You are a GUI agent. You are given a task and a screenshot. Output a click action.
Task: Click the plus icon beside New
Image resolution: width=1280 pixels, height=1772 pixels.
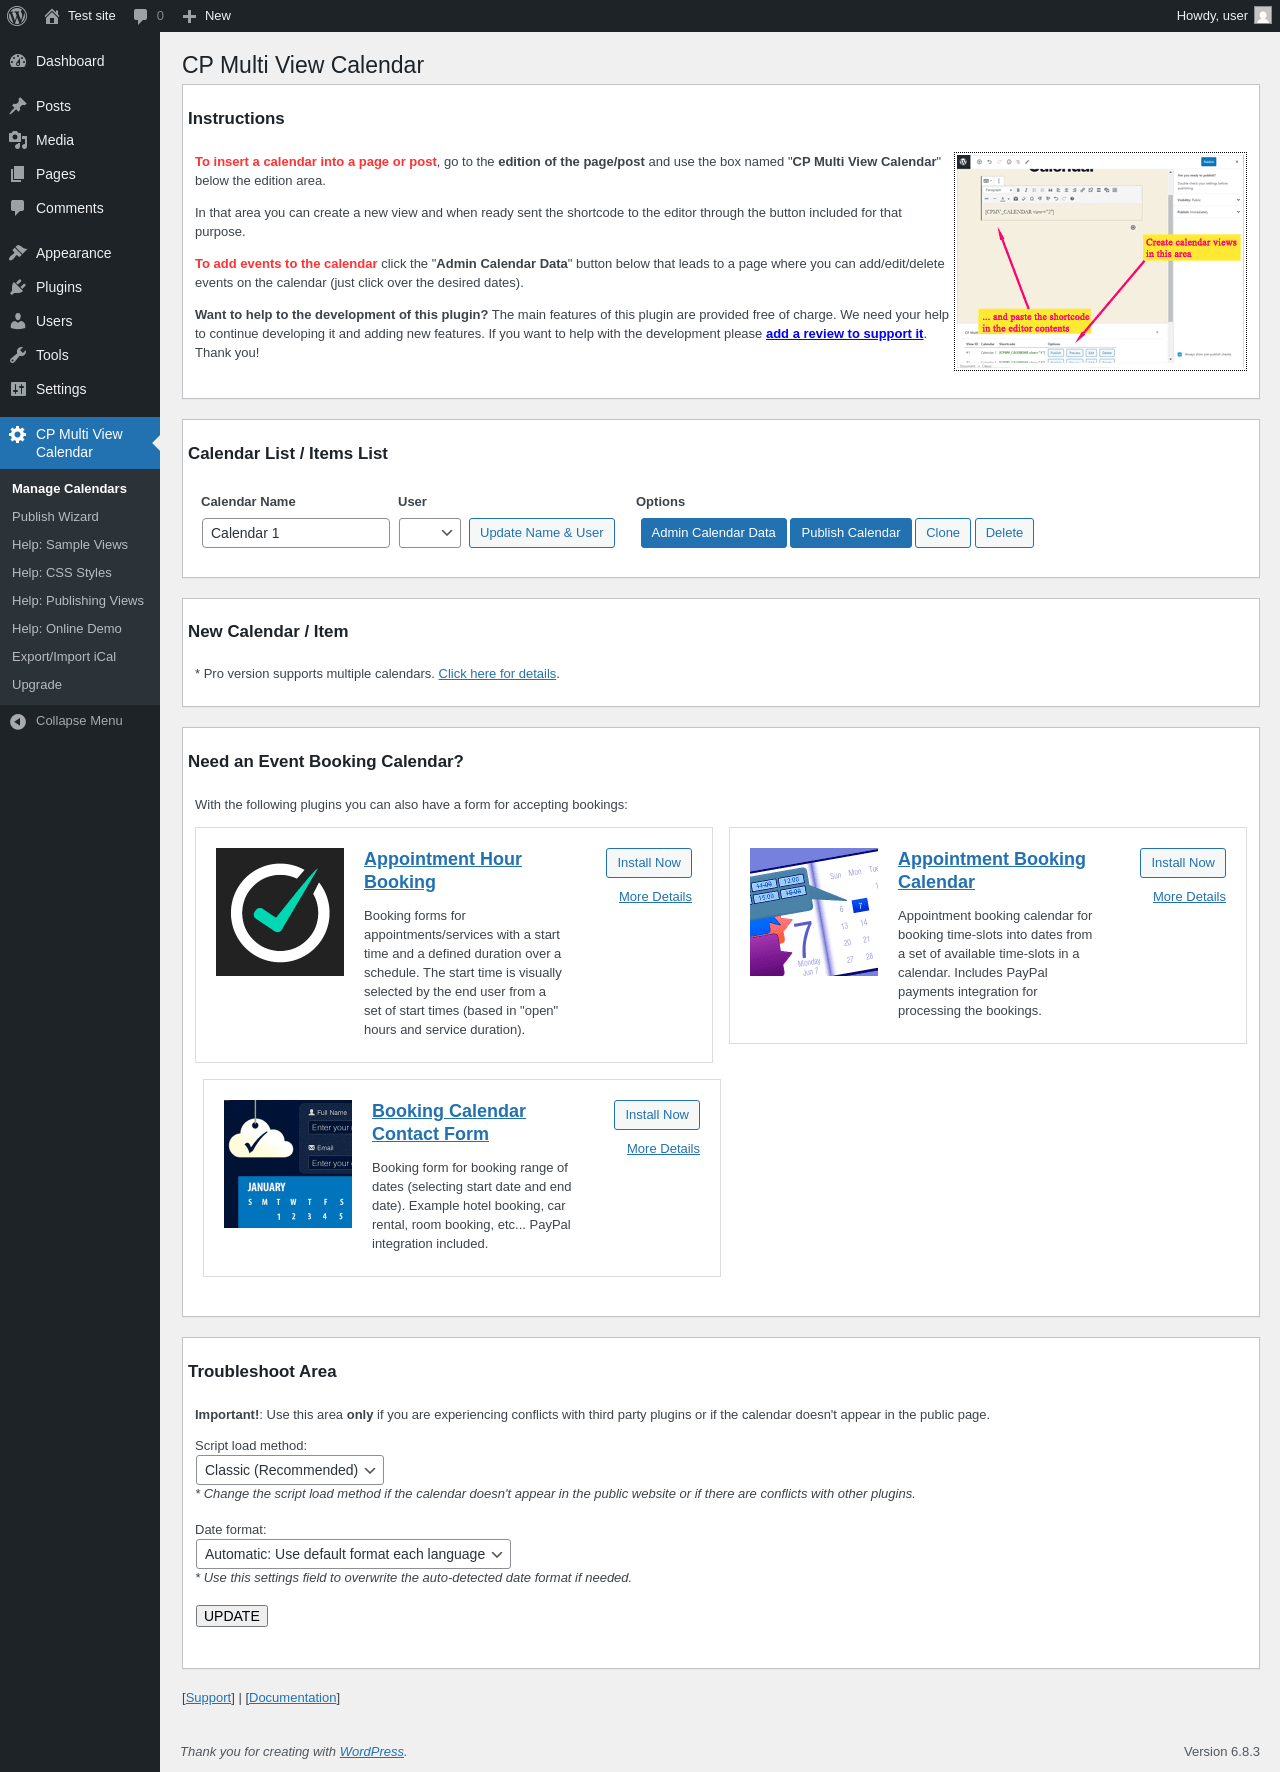(189, 16)
